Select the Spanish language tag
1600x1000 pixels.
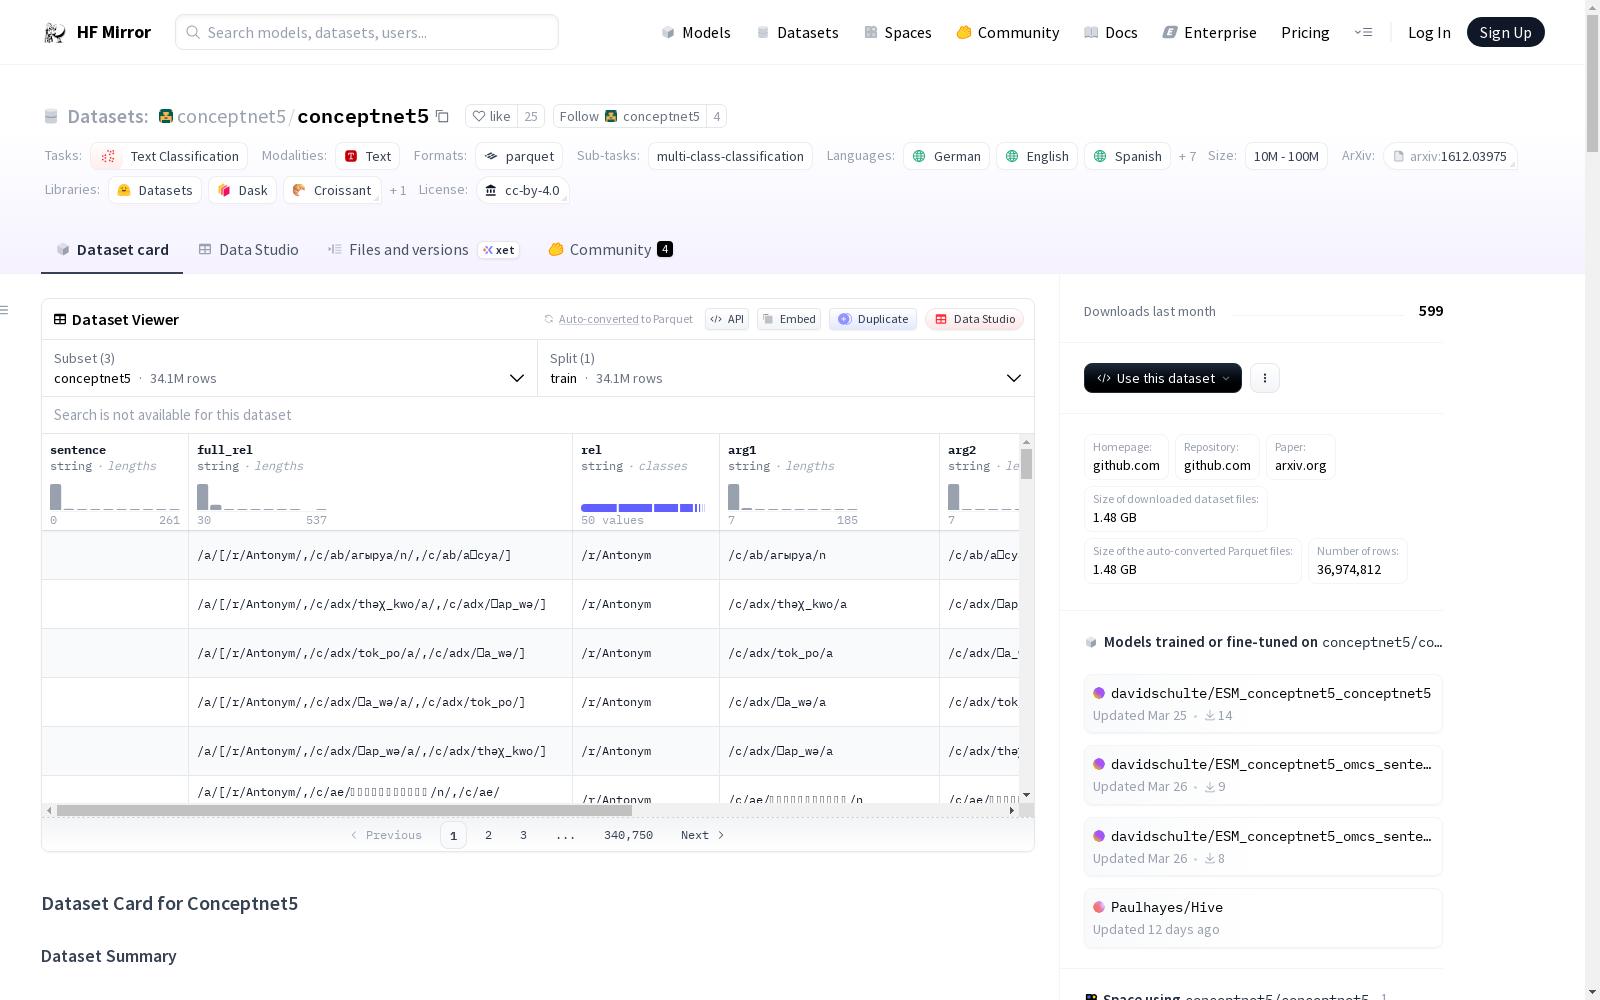click(x=1127, y=156)
